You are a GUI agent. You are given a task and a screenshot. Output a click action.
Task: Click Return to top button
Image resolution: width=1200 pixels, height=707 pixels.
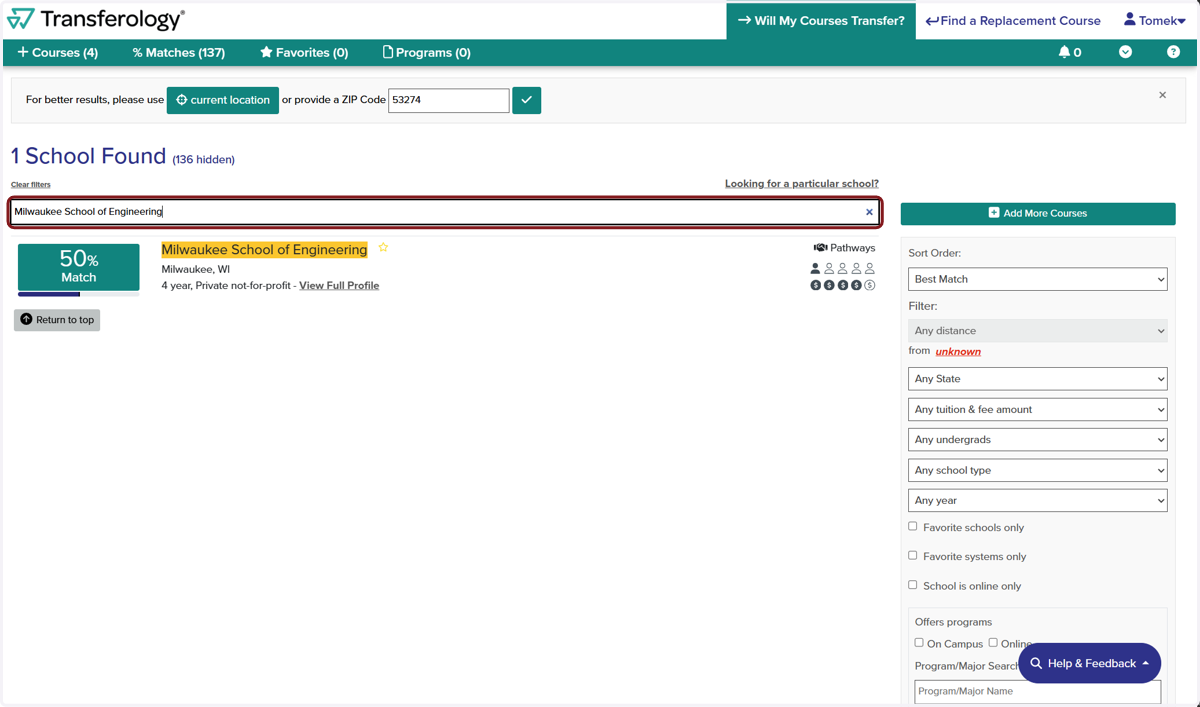point(57,320)
